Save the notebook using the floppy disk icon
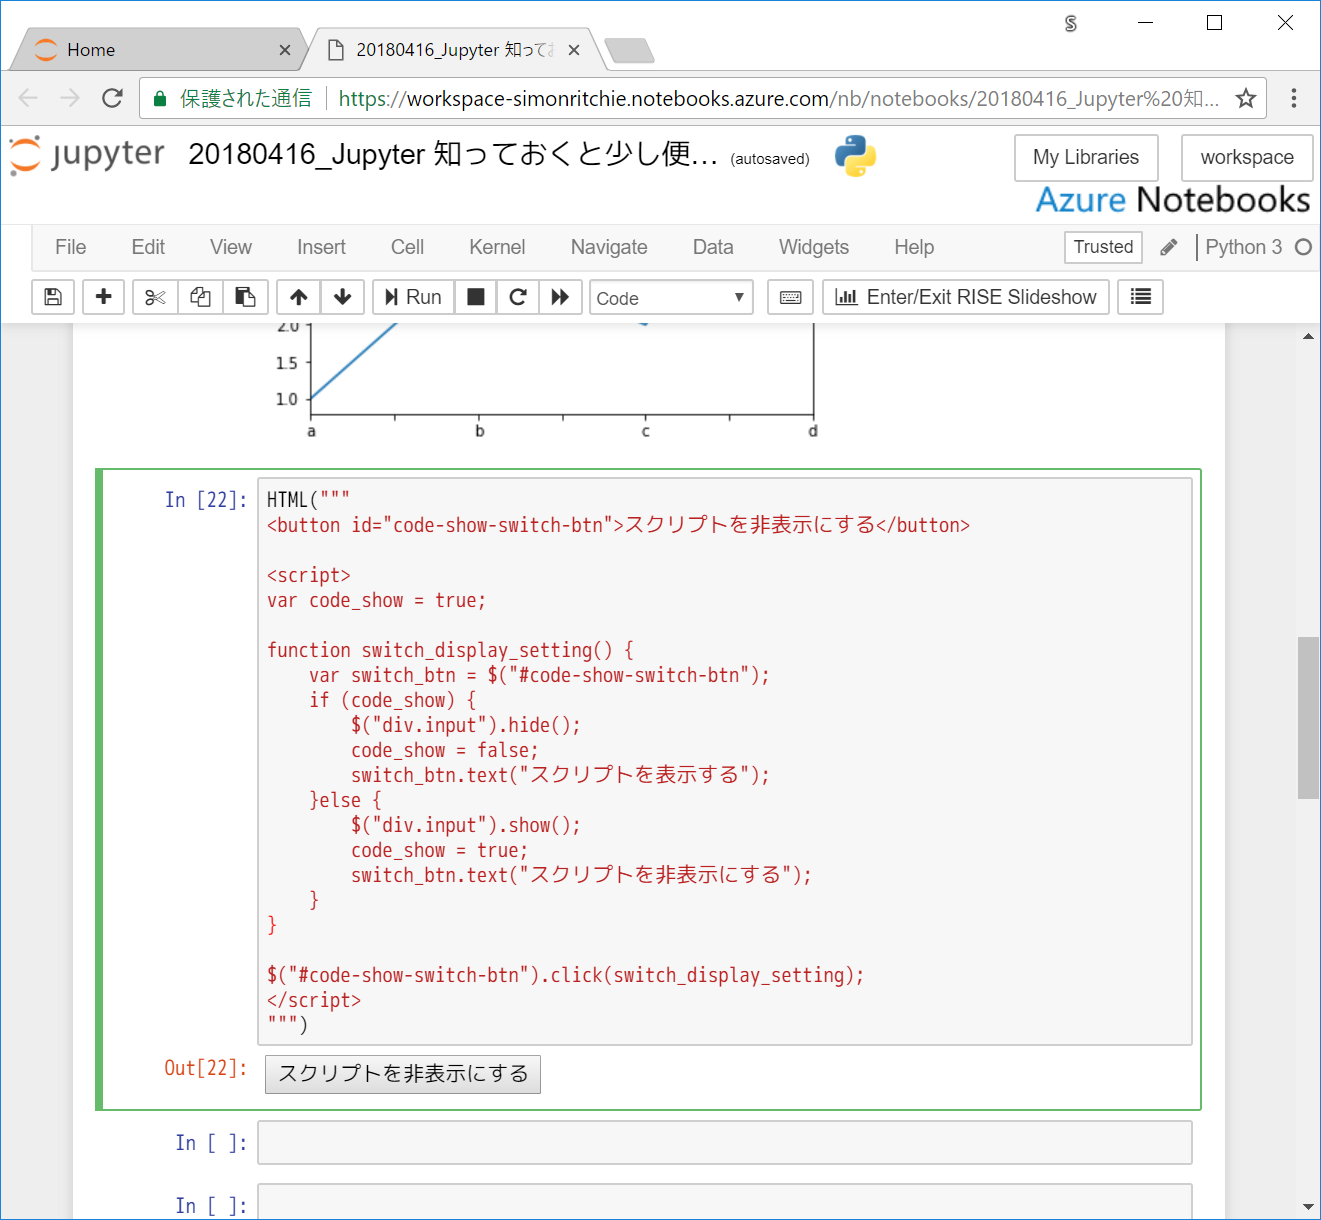Viewport: 1321px width, 1220px height. [53, 297]
